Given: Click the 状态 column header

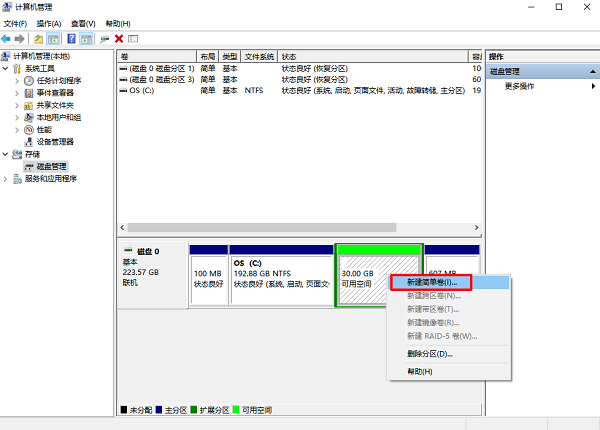Looking at the screenshot, I should [x=373, y=57].
